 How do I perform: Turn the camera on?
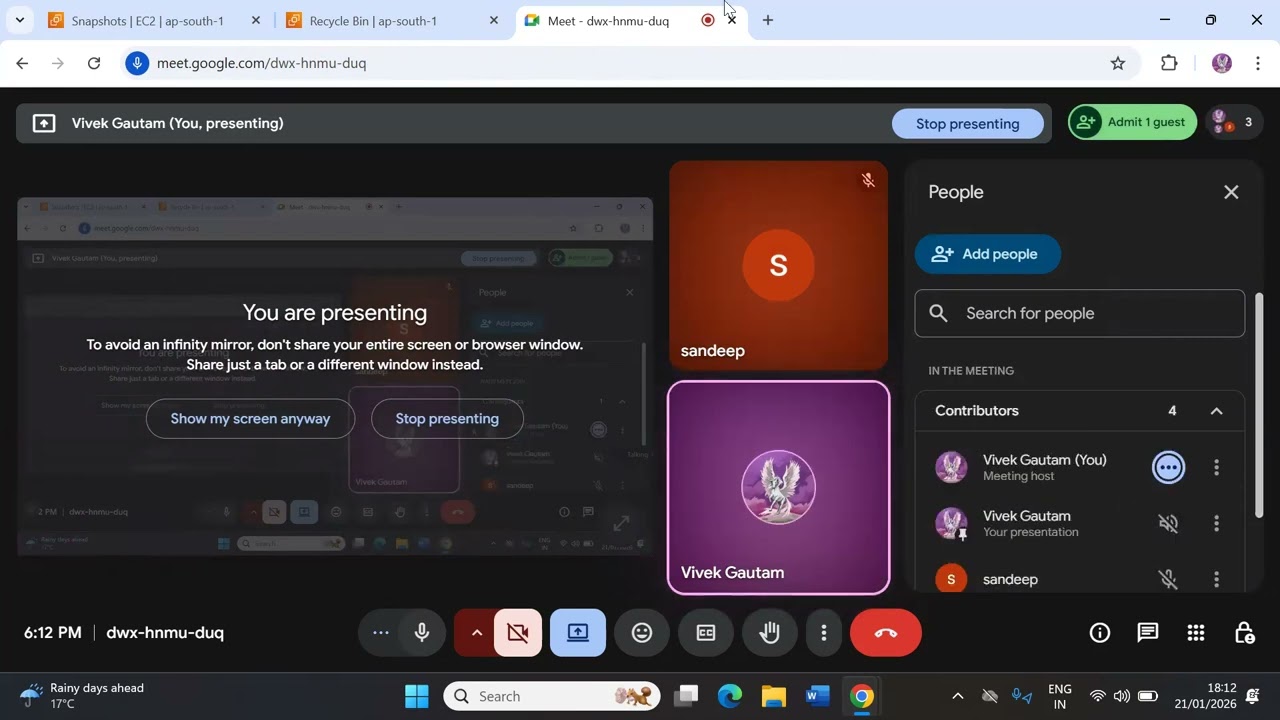(518, 633)
